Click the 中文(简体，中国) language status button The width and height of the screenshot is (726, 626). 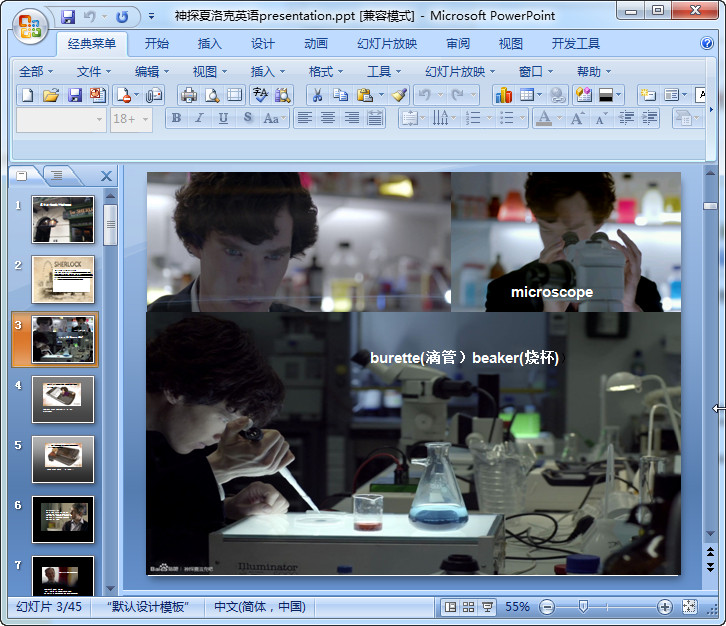[260, 607]
